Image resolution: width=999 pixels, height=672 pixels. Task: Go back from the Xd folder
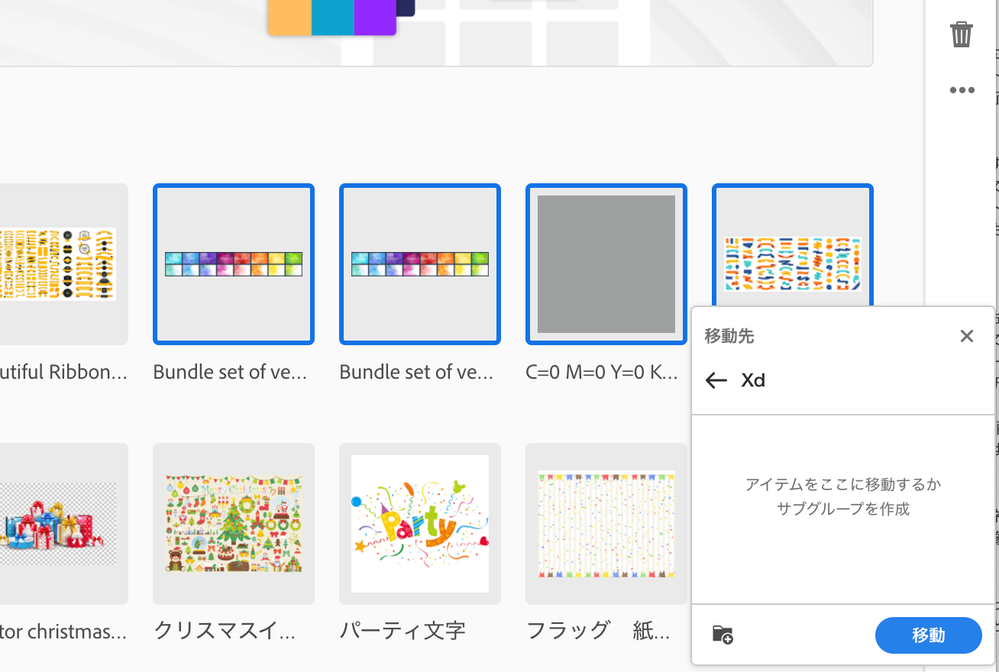pyautogui.click(x=716, y=380)
